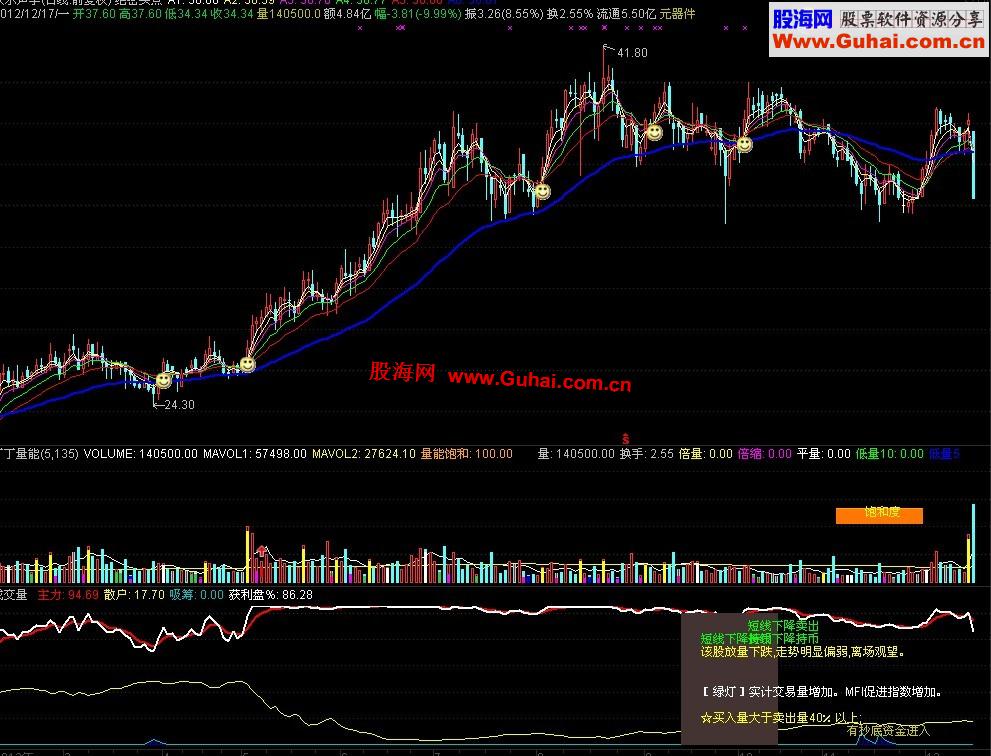
Task: Click the 低量10: 0.00 readout
Action: click(890, 454)
